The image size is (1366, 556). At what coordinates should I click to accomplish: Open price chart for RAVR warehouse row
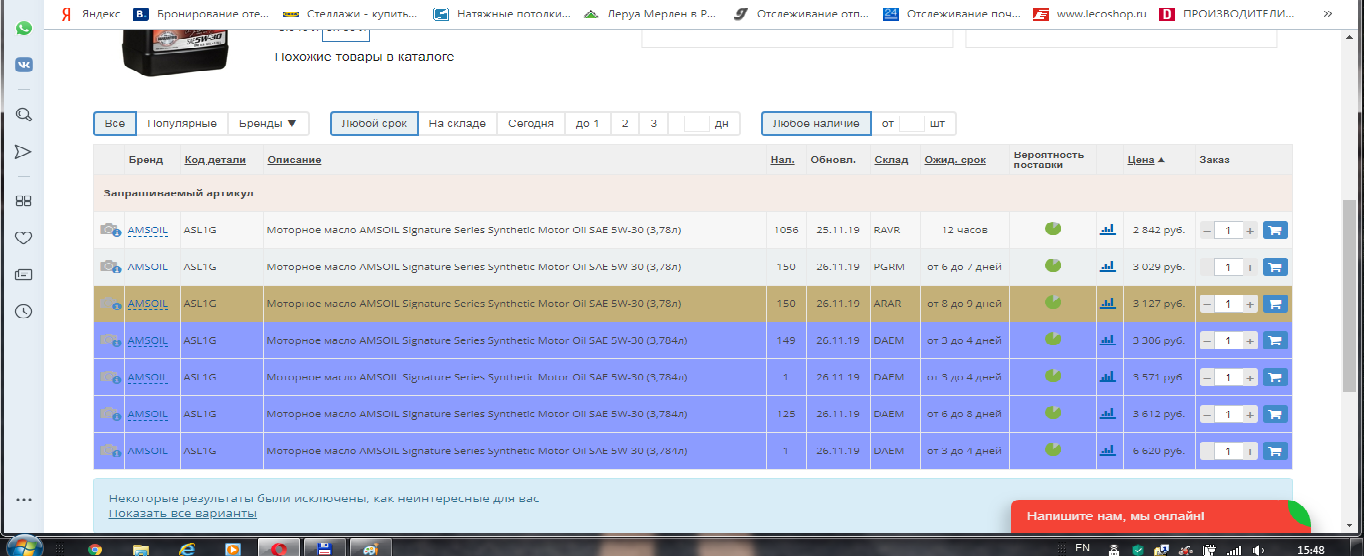click(x=1107, y=230)
